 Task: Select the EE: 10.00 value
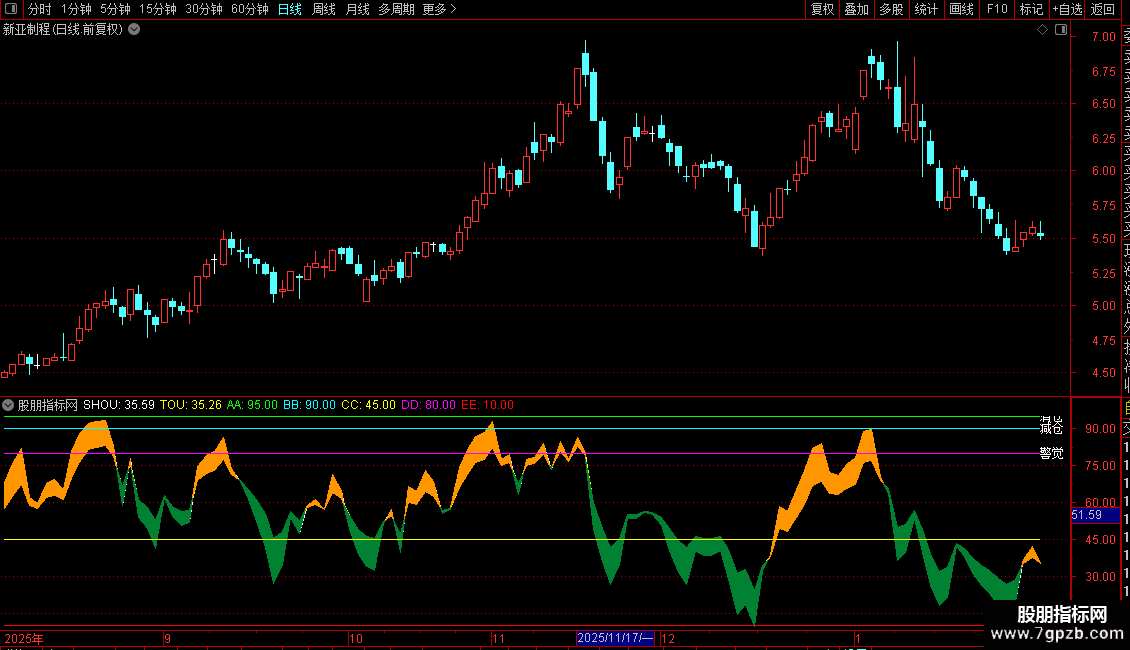[487, 405]
